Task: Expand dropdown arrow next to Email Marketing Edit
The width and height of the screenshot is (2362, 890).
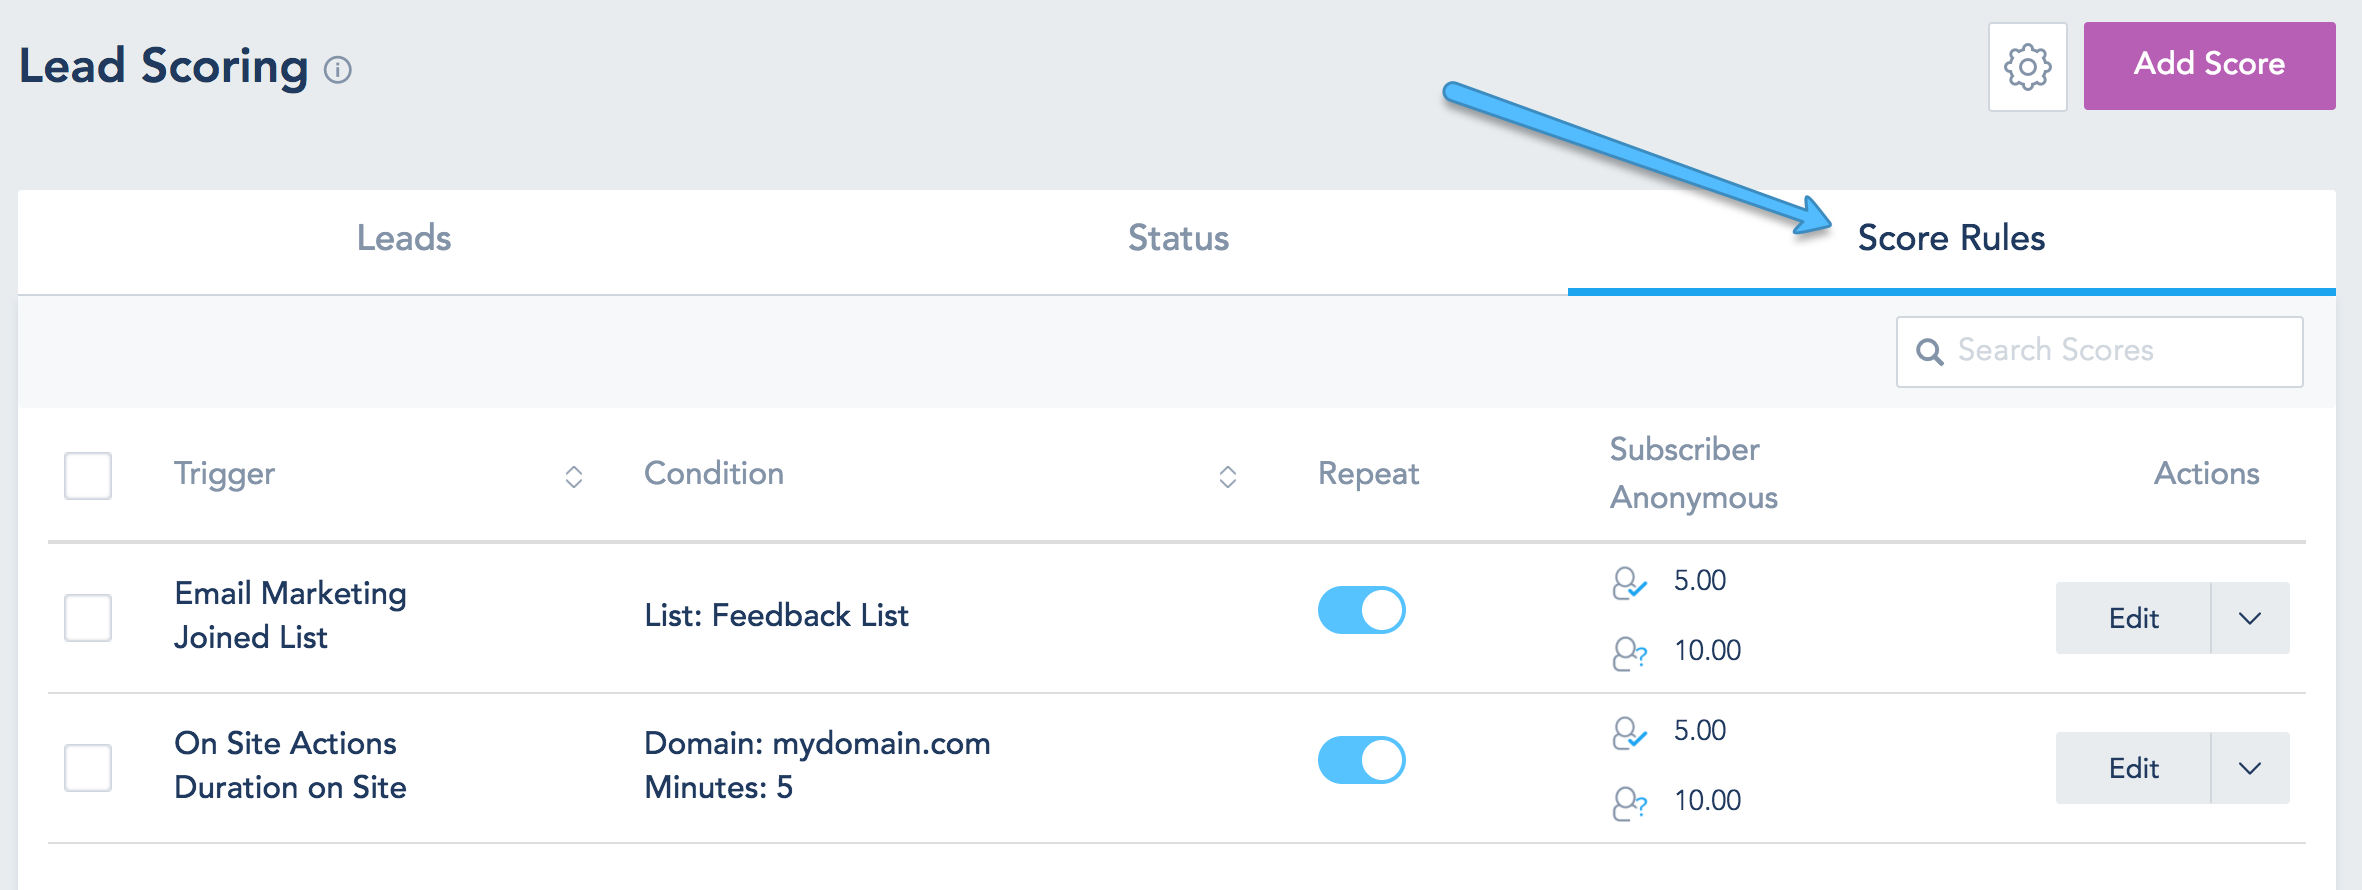Action: (2250, 618)
